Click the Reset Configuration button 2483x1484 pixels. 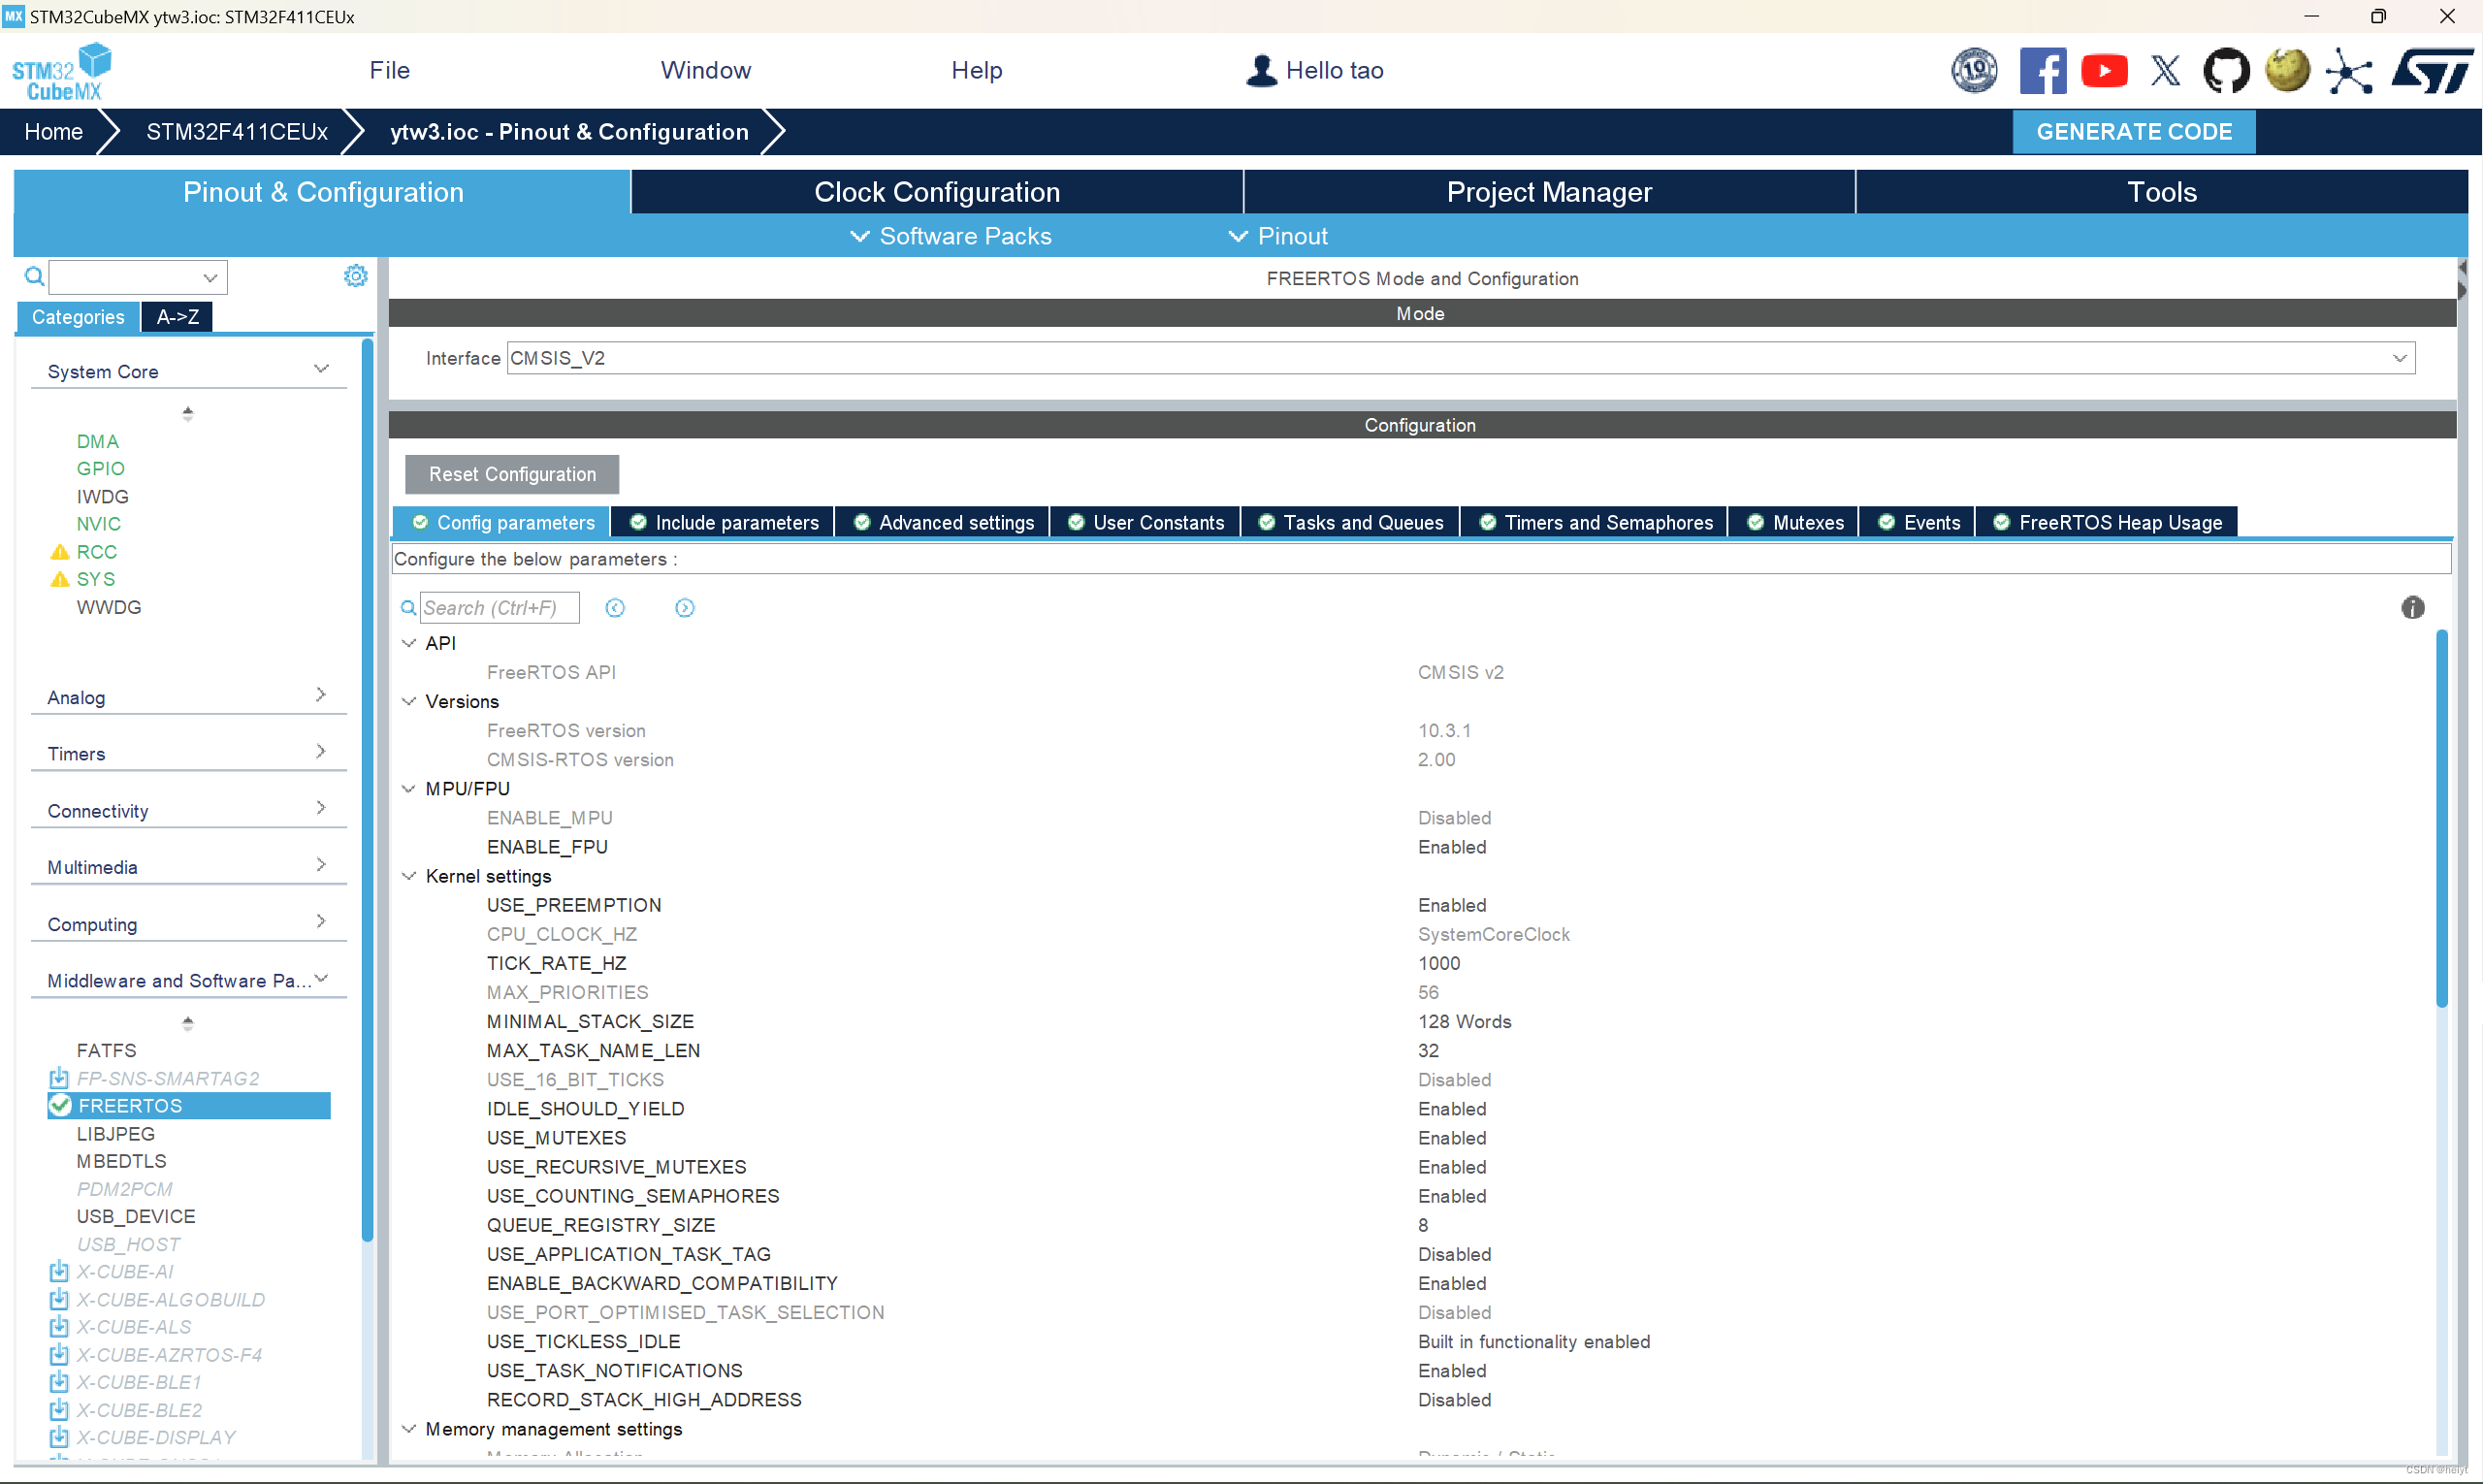(512, 474)
